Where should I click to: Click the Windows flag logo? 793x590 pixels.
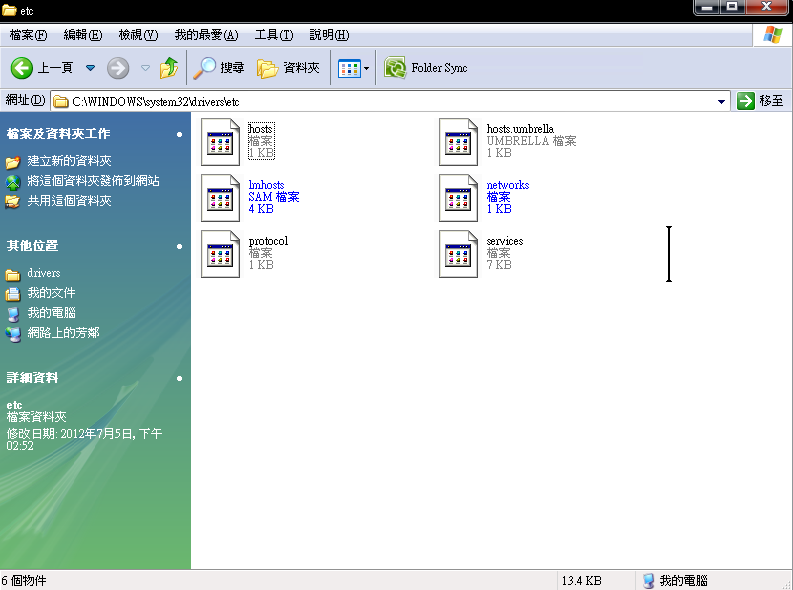pos(772,35)
